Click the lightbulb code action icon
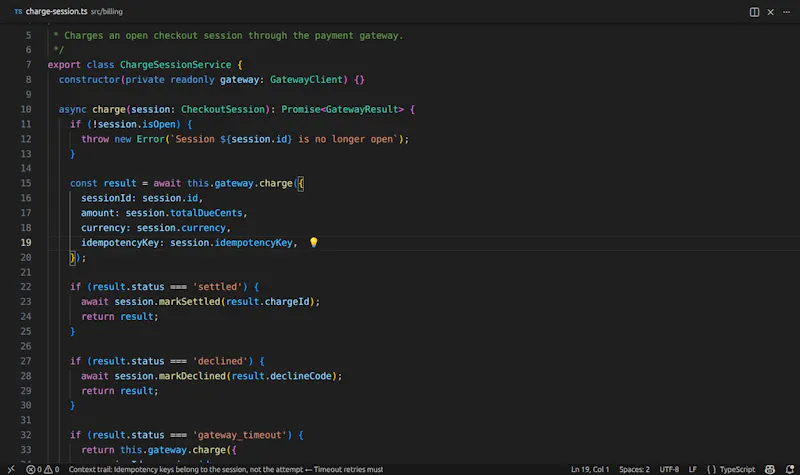This screenshot has height=475, width=800. point(314,242)
